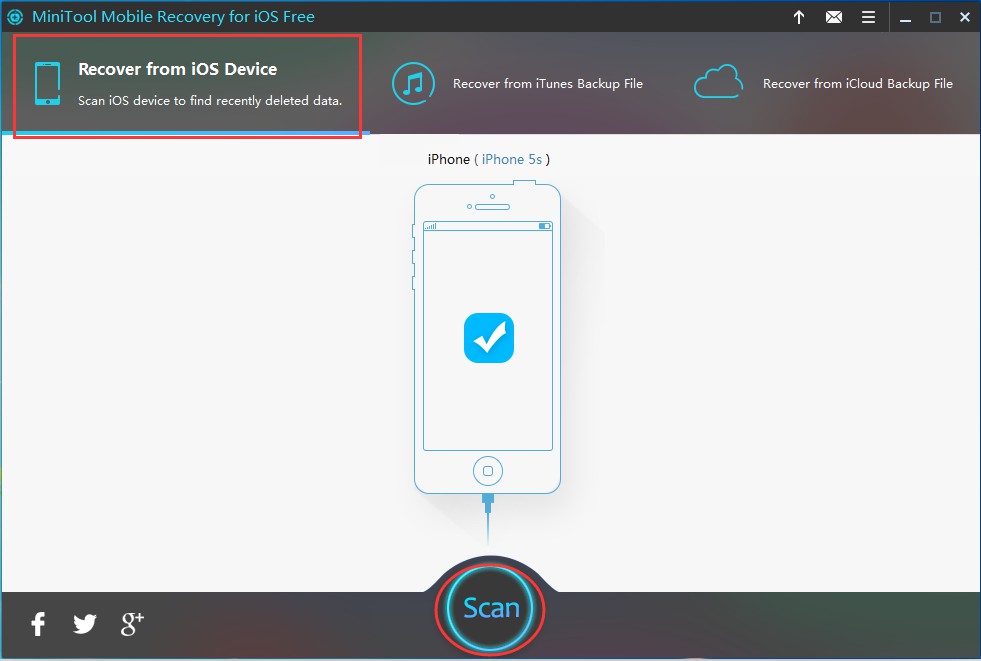
Task: Minimize the MiniTool window
Action: point(905,18)
